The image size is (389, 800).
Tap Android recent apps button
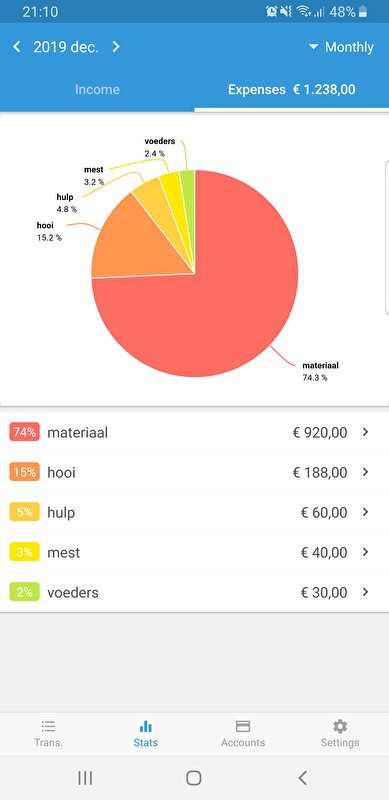pos(85,778)
